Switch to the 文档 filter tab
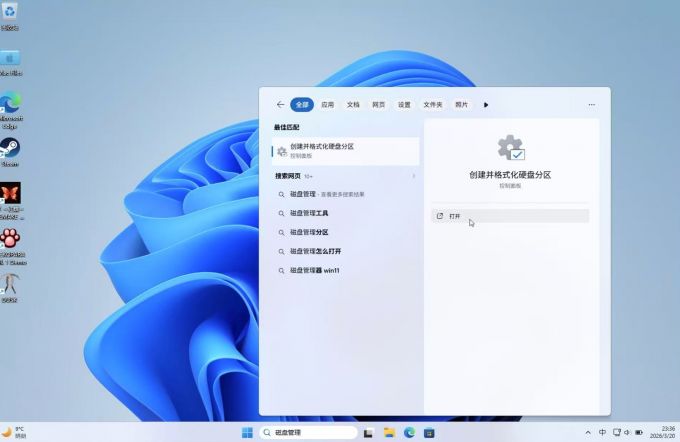Viewport: 680px width, 442px height. [353, 105]
